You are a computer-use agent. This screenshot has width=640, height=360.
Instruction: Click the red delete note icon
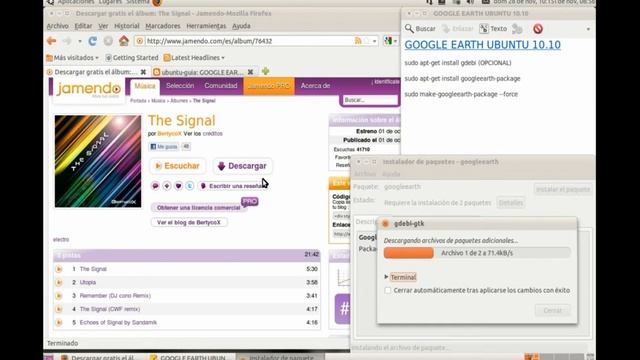(x=538, y=29)
